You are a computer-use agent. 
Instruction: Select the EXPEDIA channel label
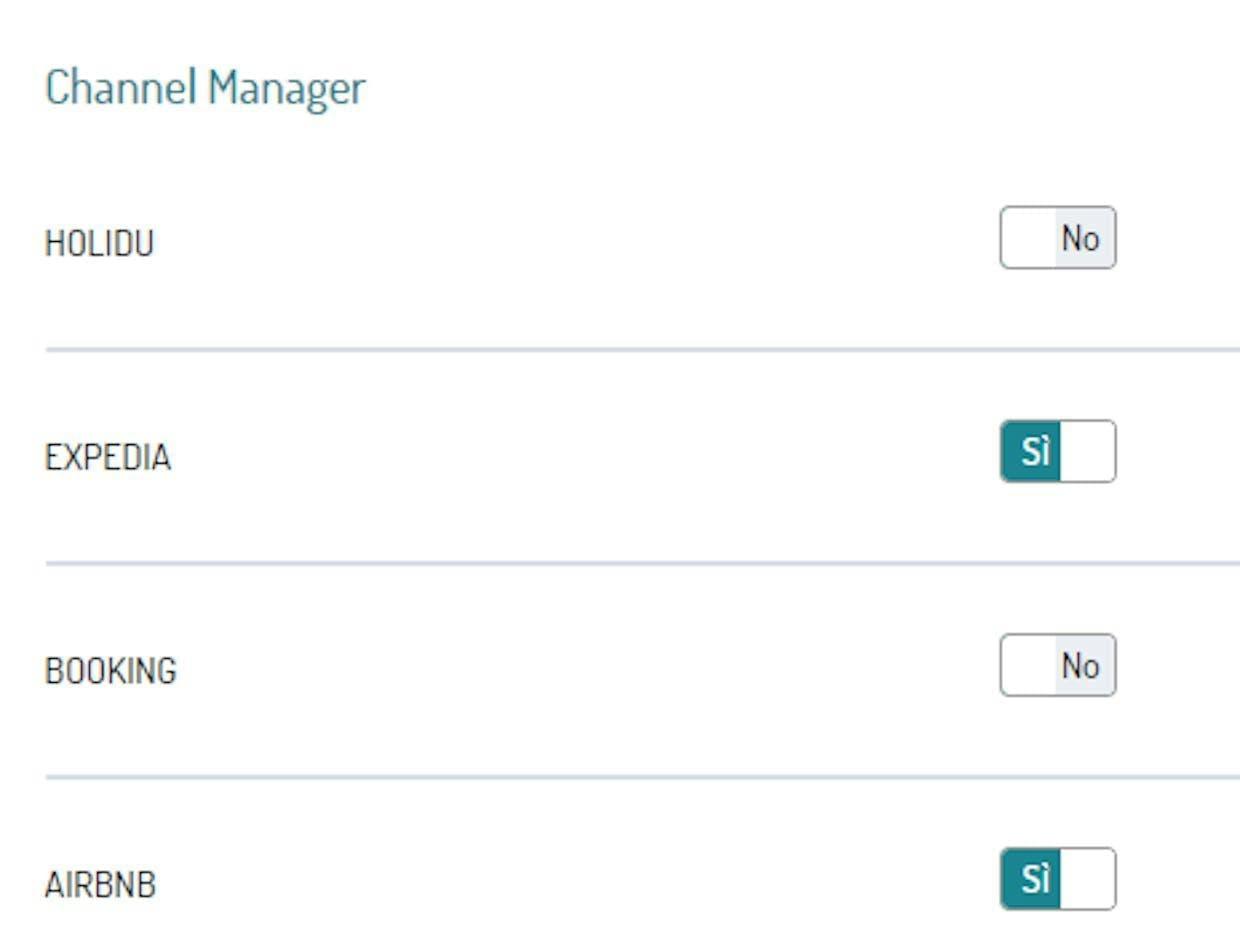[107, 457]
